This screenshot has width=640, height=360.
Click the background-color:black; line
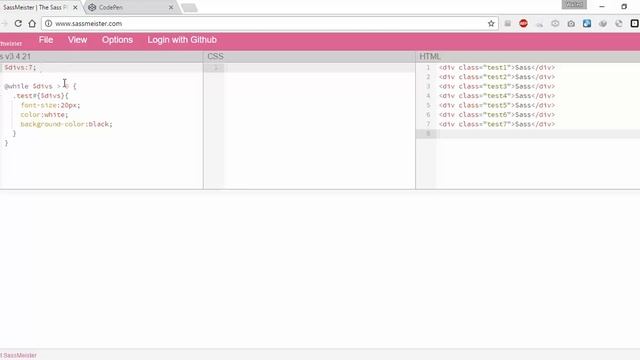(66, 124)
